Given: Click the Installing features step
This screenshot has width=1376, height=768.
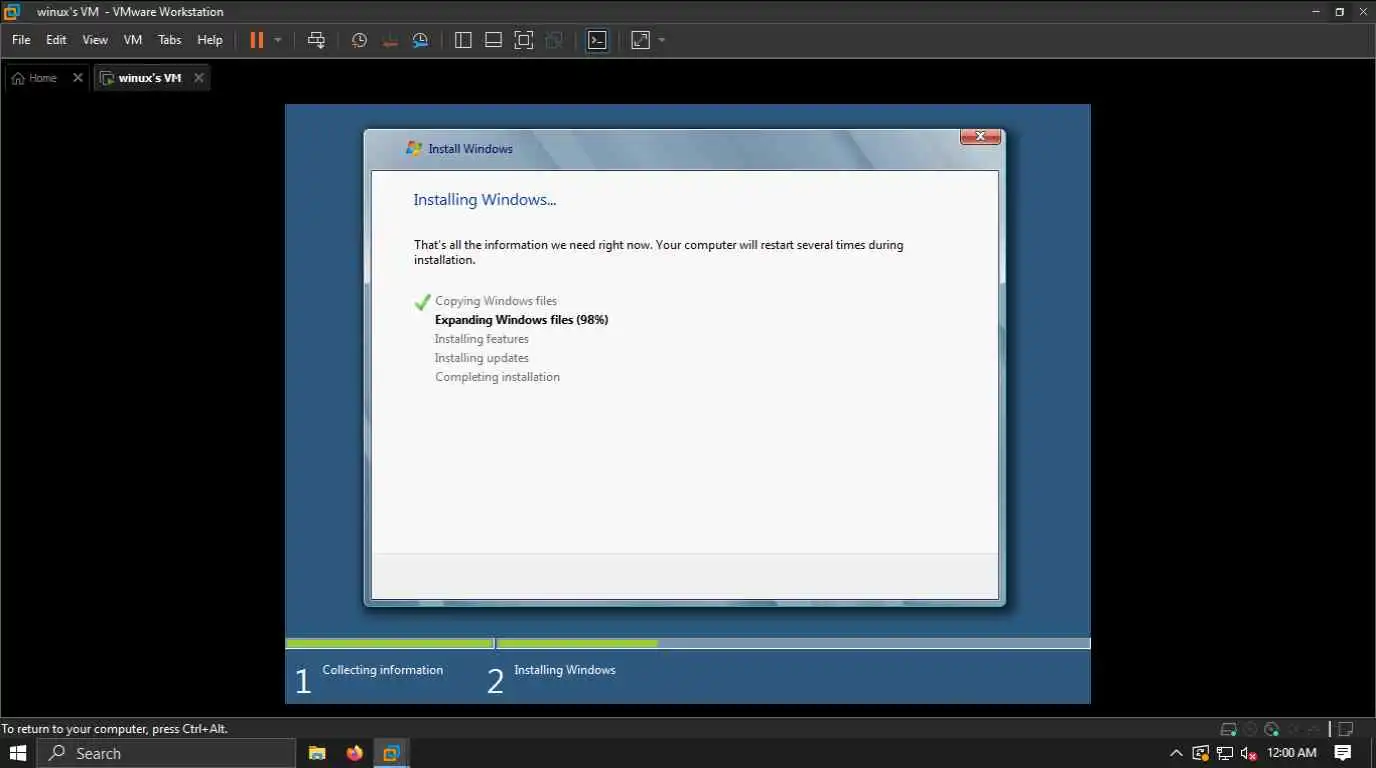Looking at the screenshot, I should tap(482, 339).
